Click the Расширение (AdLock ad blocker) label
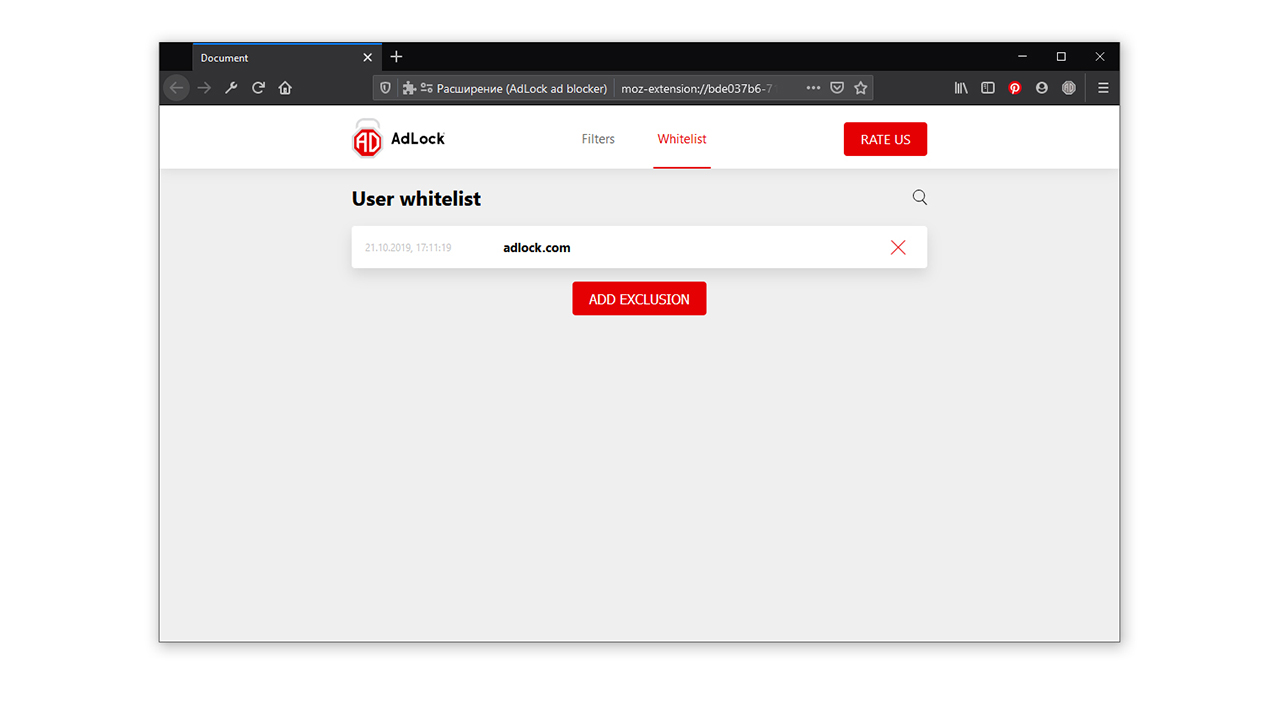This screenshot has width=1280, height=720. [522, 88]
